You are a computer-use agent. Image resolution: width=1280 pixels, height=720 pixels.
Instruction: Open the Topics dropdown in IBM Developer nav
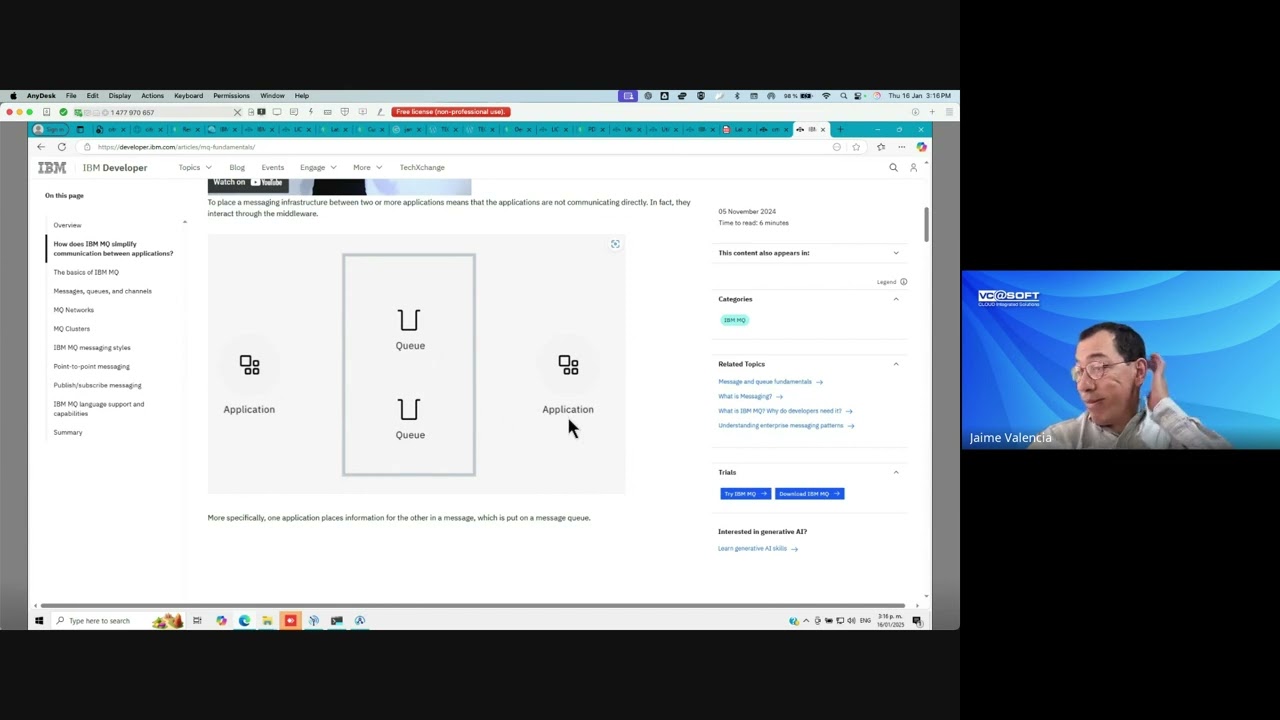[195, 167]
